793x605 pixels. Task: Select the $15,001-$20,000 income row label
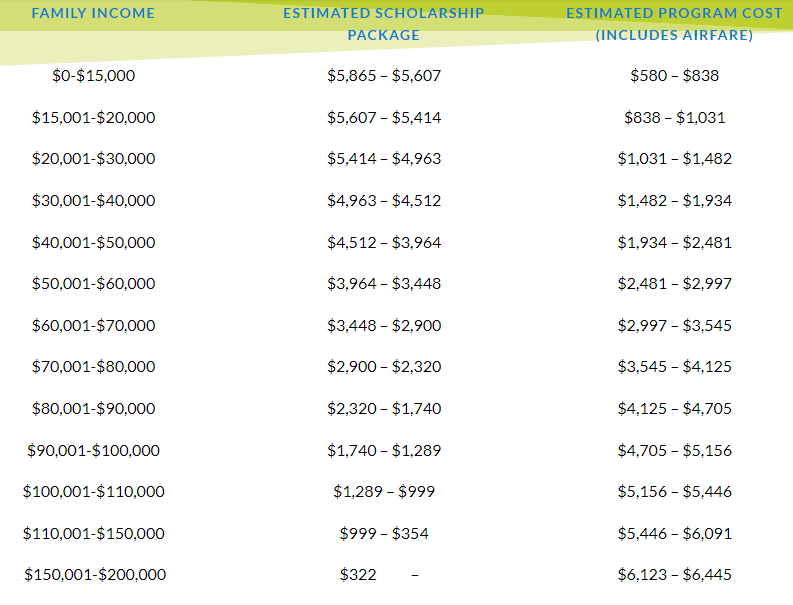94,117
